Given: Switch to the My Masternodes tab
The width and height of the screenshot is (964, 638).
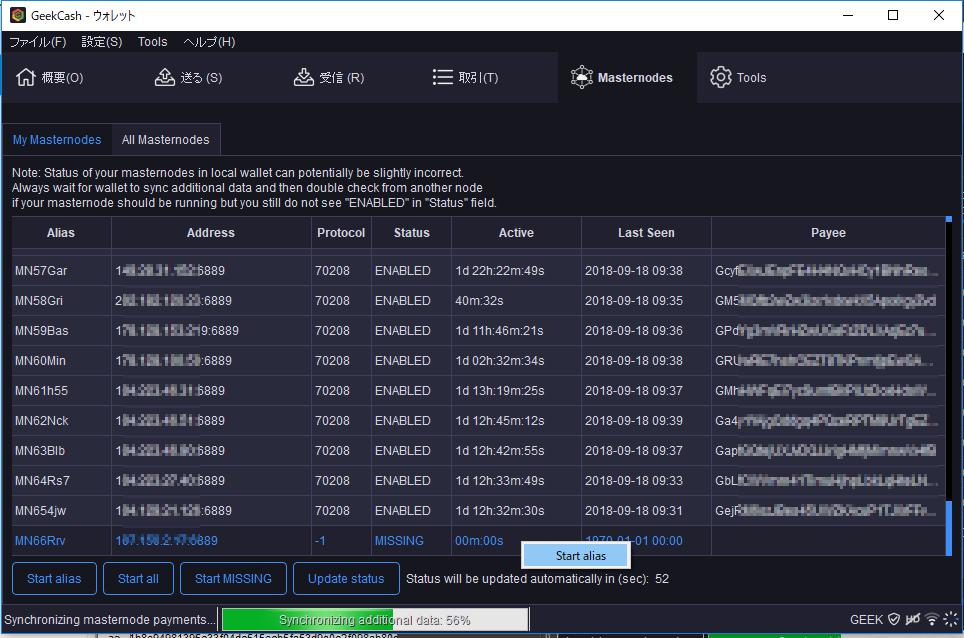Looking at the screenshot, I should pyautogui.click(x=57, y=140).
